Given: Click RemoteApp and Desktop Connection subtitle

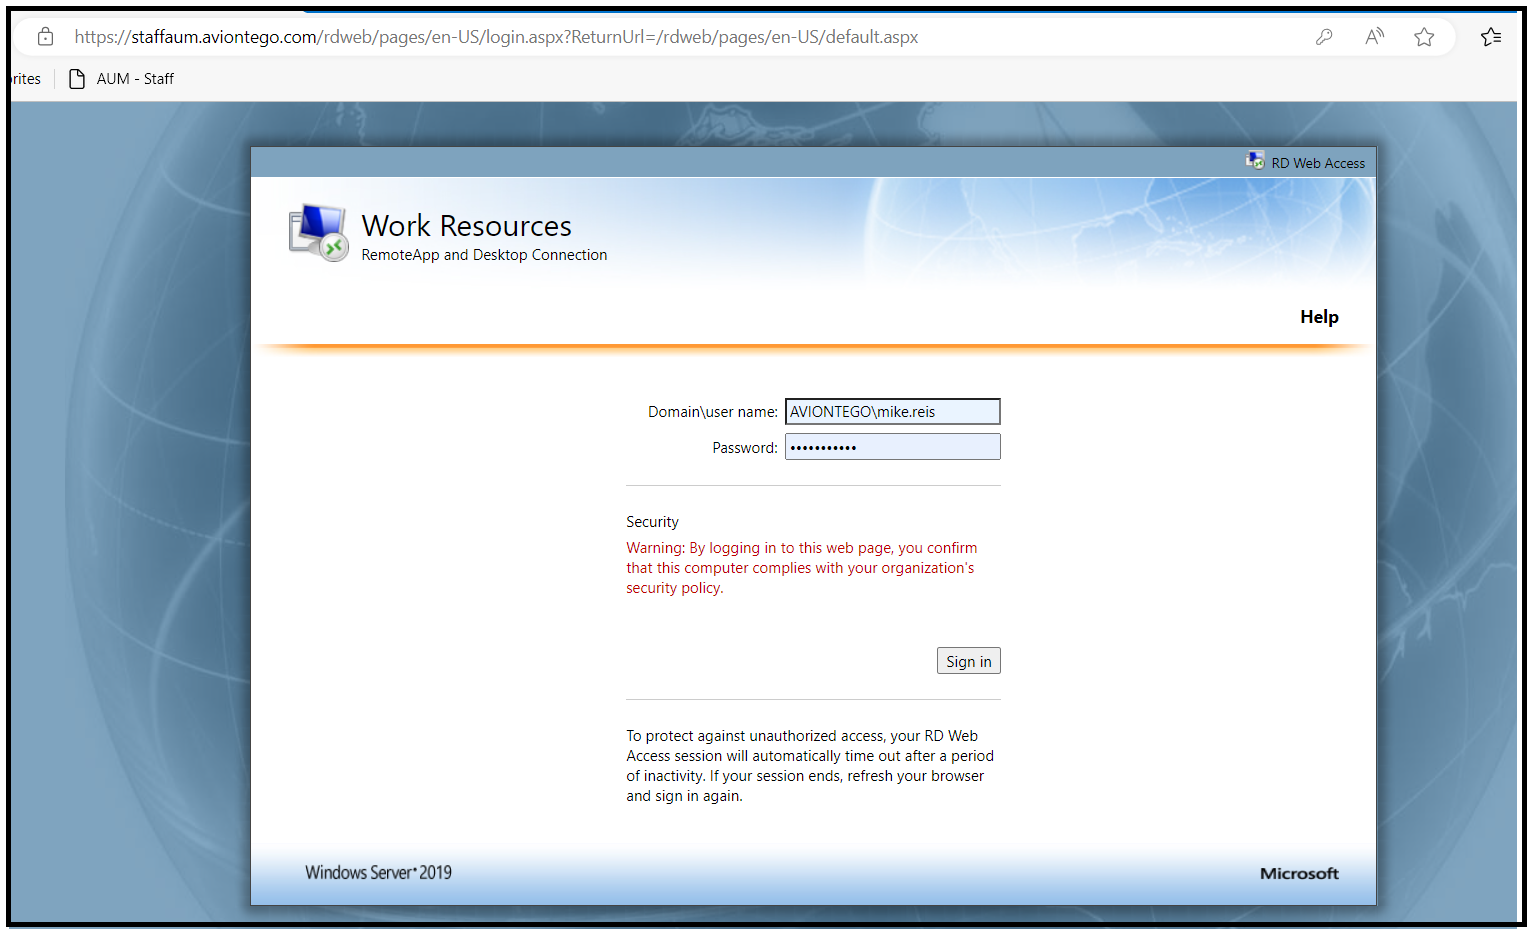Looking at the screenshot, I should [x=484, y=255].
